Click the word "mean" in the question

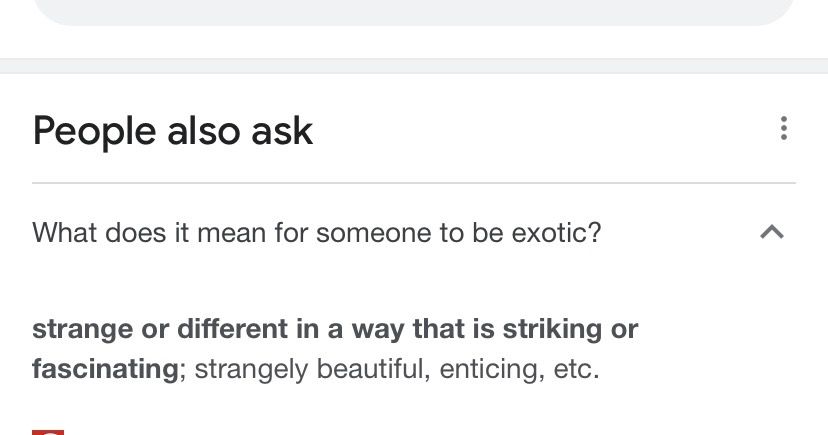click(231, 233)
